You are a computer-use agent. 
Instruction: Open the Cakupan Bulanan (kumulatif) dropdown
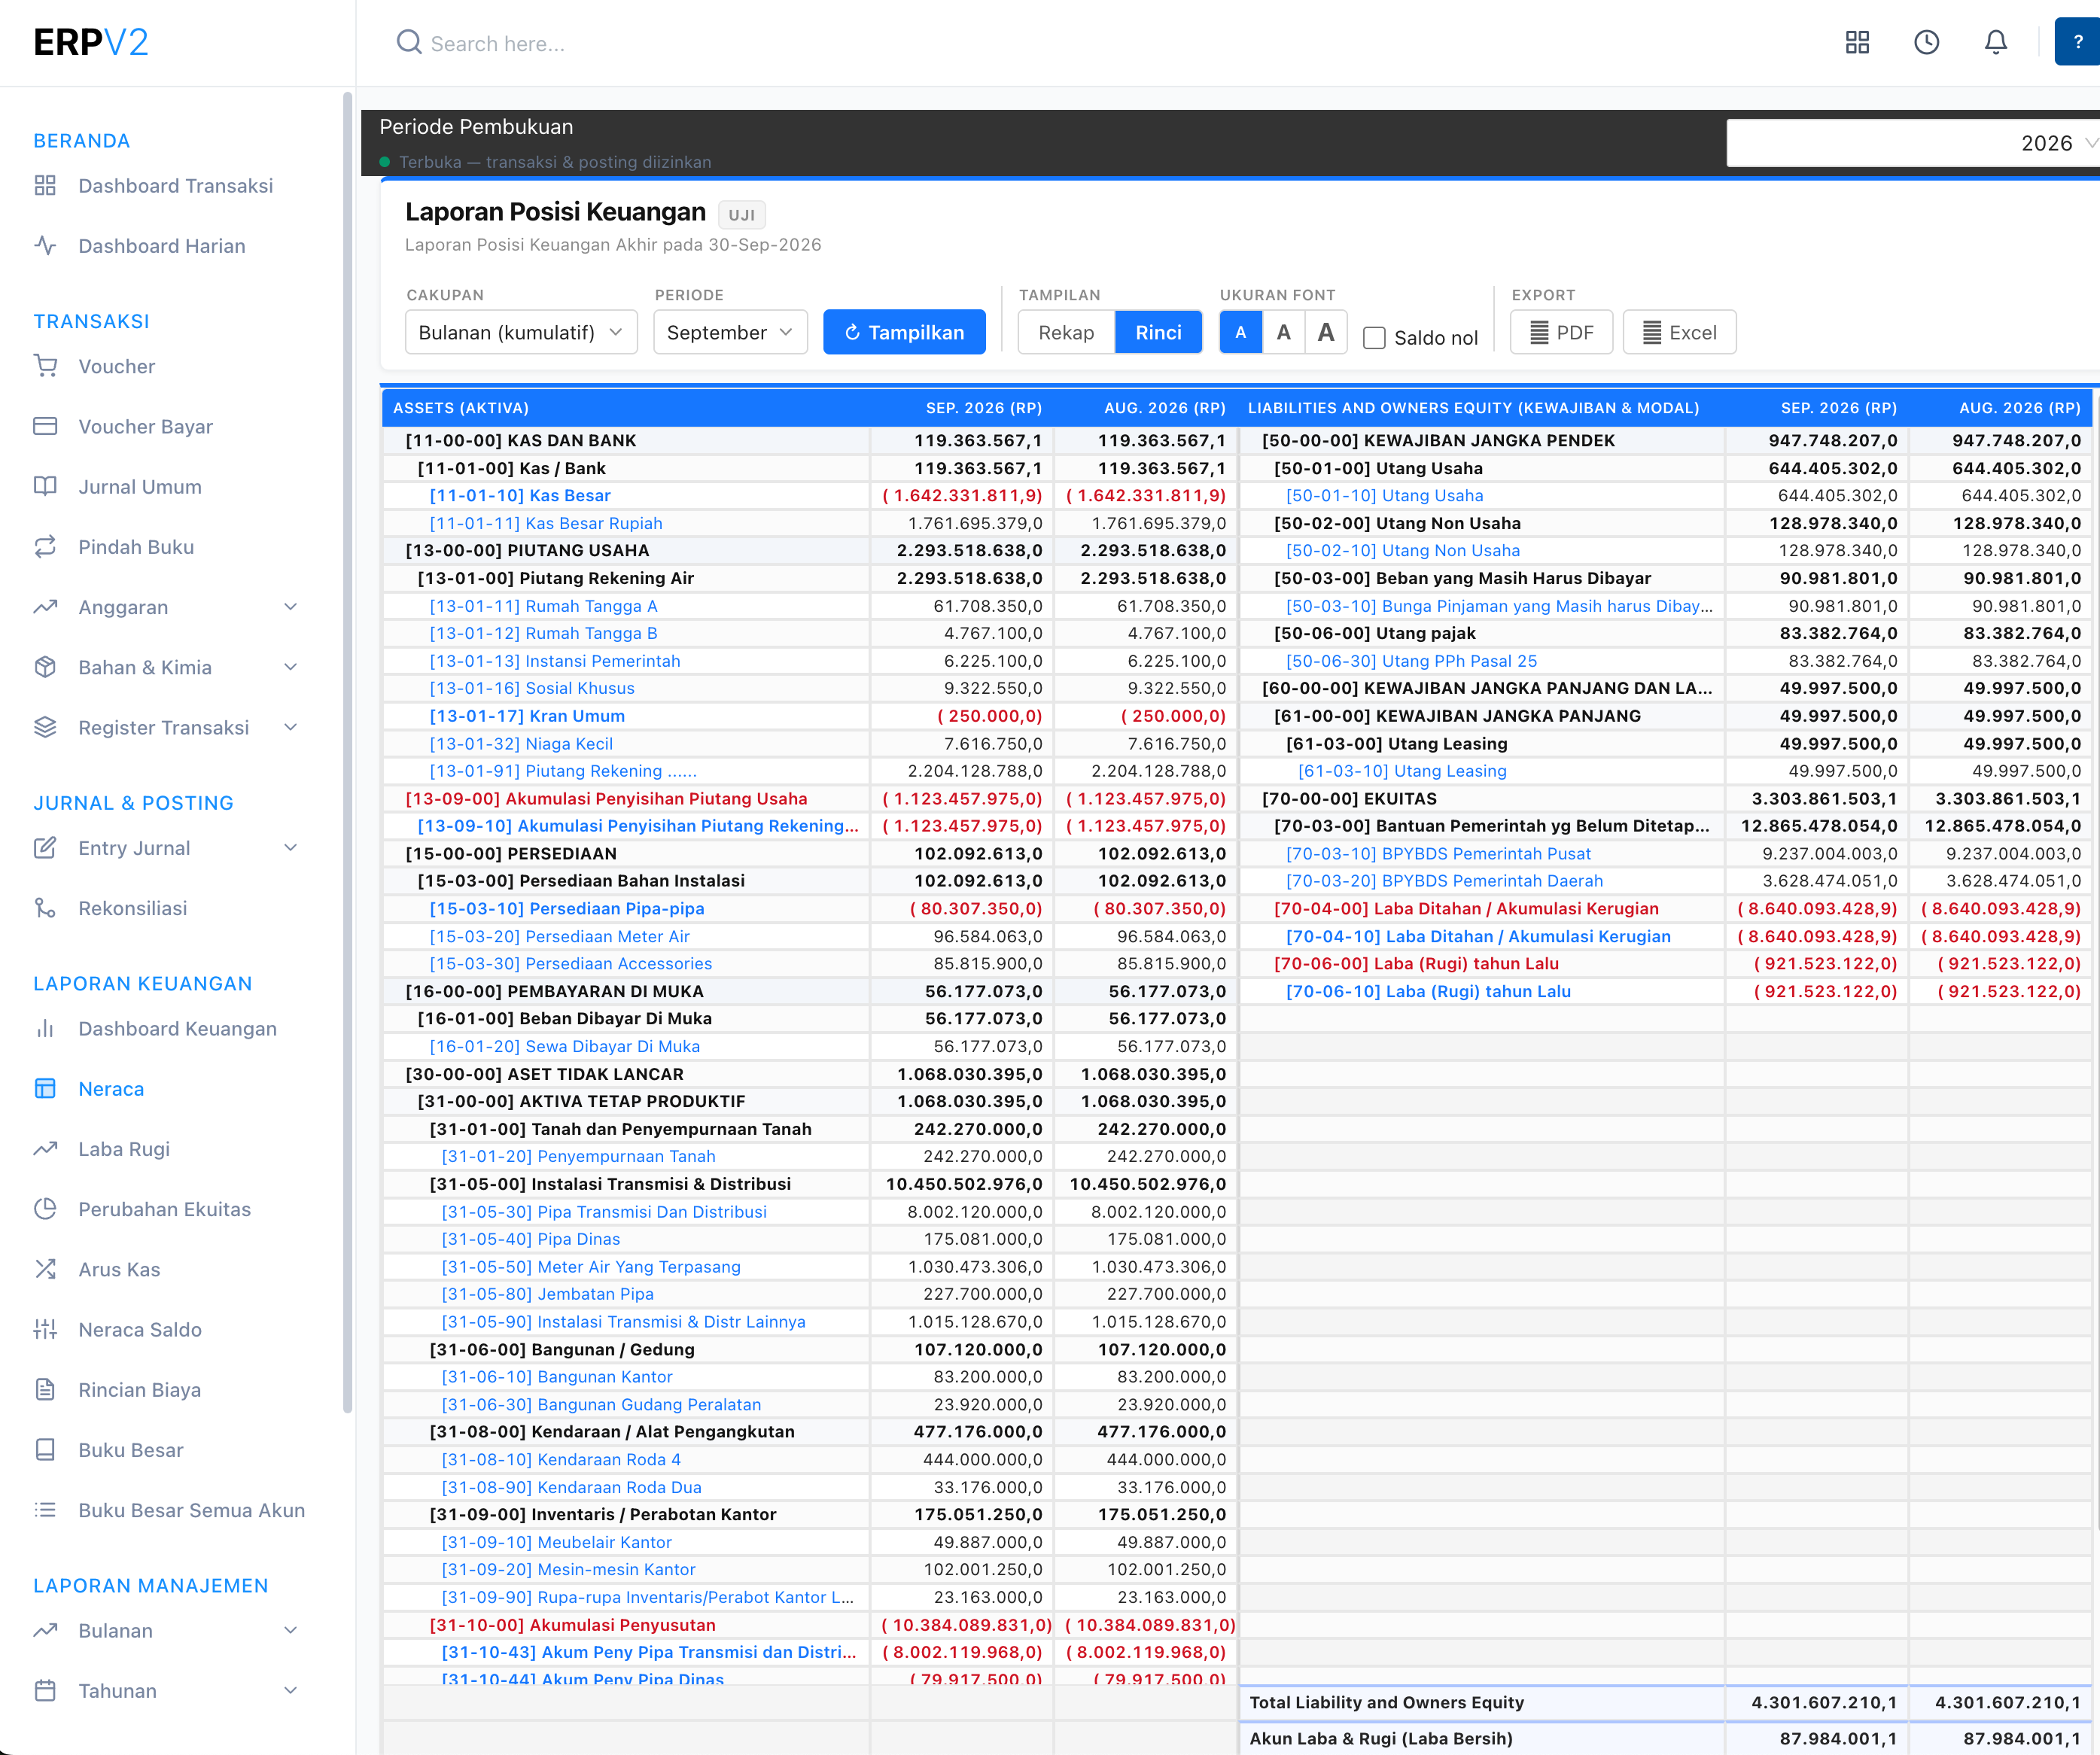[521, 333]
